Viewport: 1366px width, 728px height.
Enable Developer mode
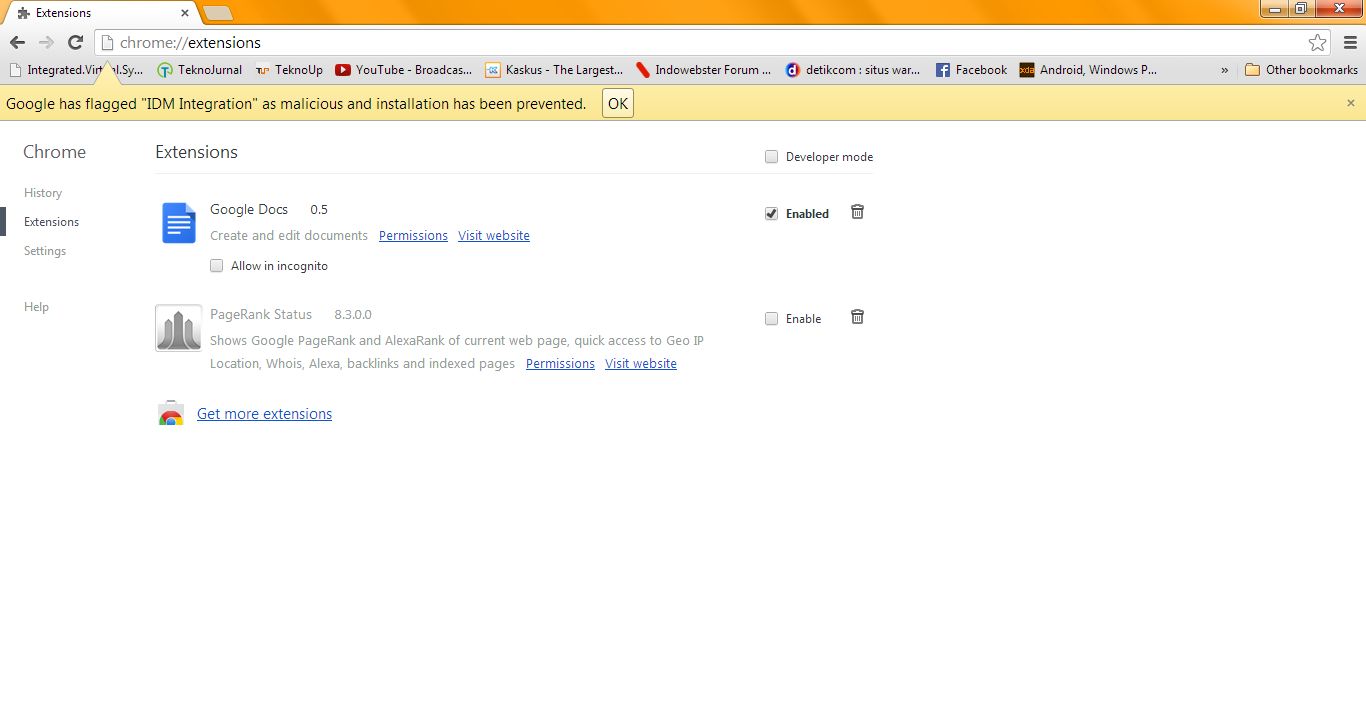coord(771,156)
